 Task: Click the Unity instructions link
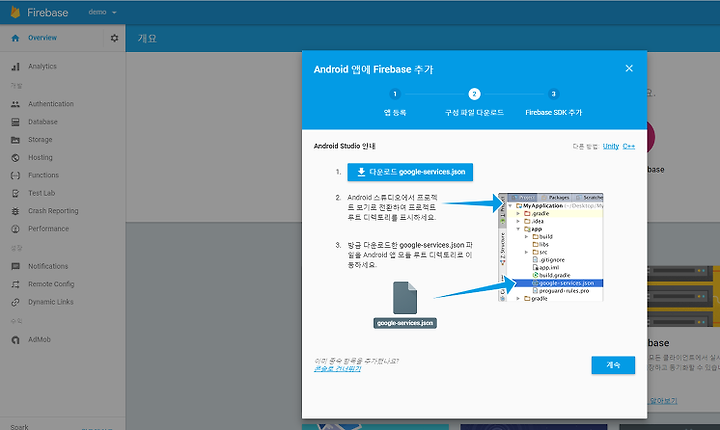point(611,146)
